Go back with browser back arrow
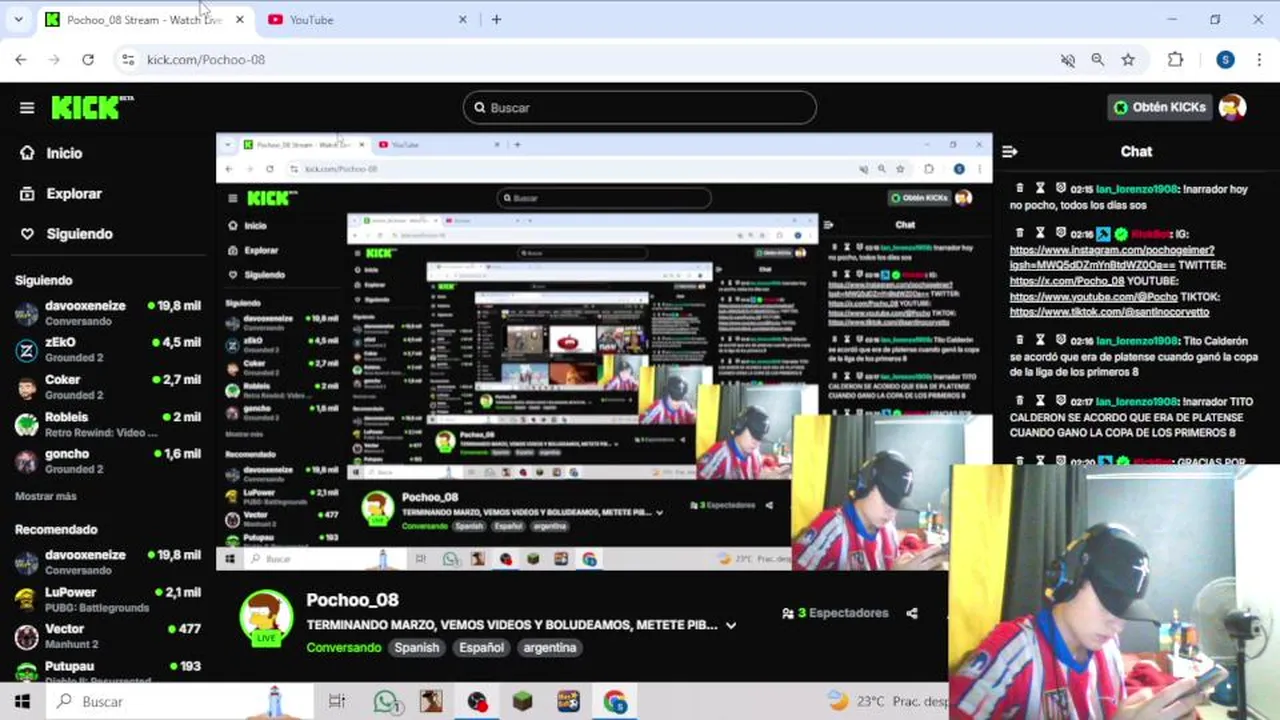The image size is (1280, 720). [x=21, y=60]
